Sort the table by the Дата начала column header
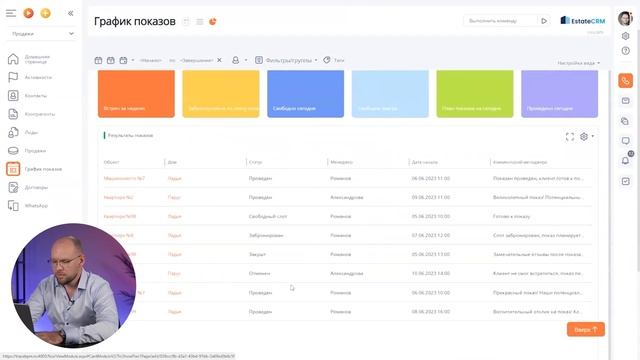This screenshot has width=640, height=360. coord(425,162)
